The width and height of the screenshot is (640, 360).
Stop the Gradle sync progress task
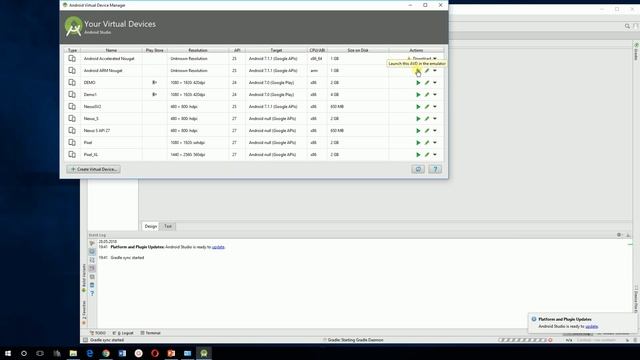(x=550, y=340)
